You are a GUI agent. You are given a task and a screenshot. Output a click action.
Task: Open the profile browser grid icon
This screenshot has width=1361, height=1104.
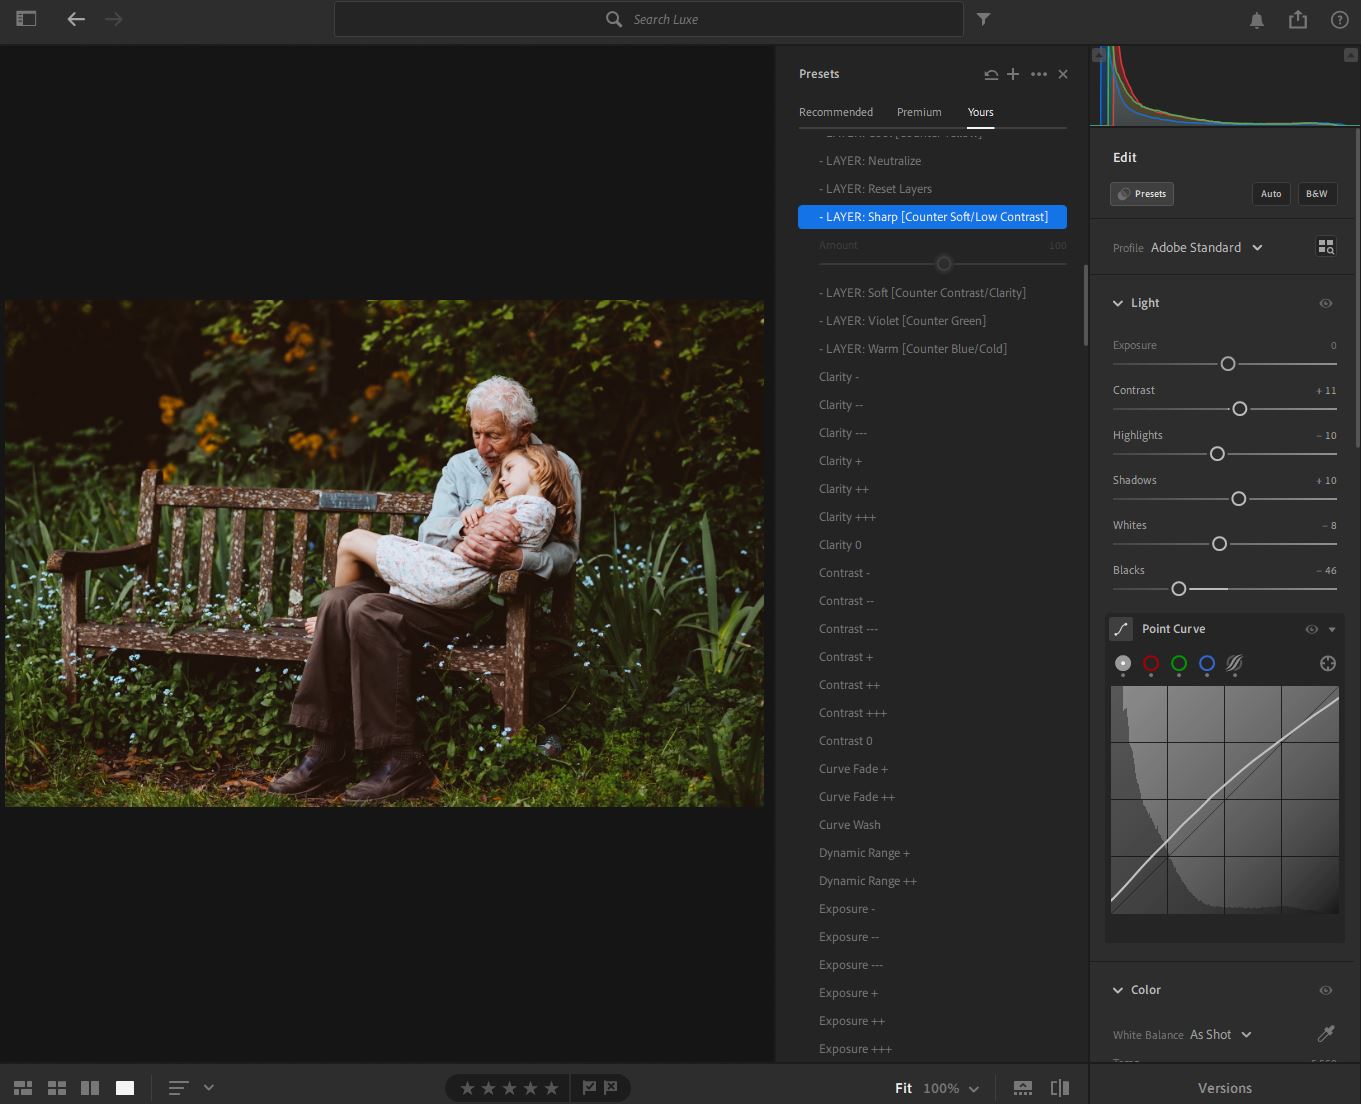tap(1326, 247)
